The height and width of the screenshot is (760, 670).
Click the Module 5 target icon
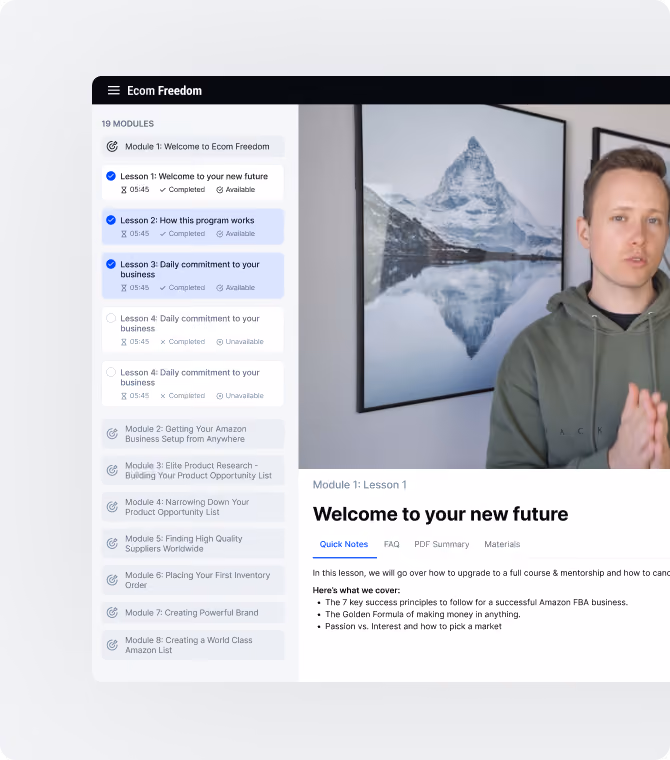112,543
